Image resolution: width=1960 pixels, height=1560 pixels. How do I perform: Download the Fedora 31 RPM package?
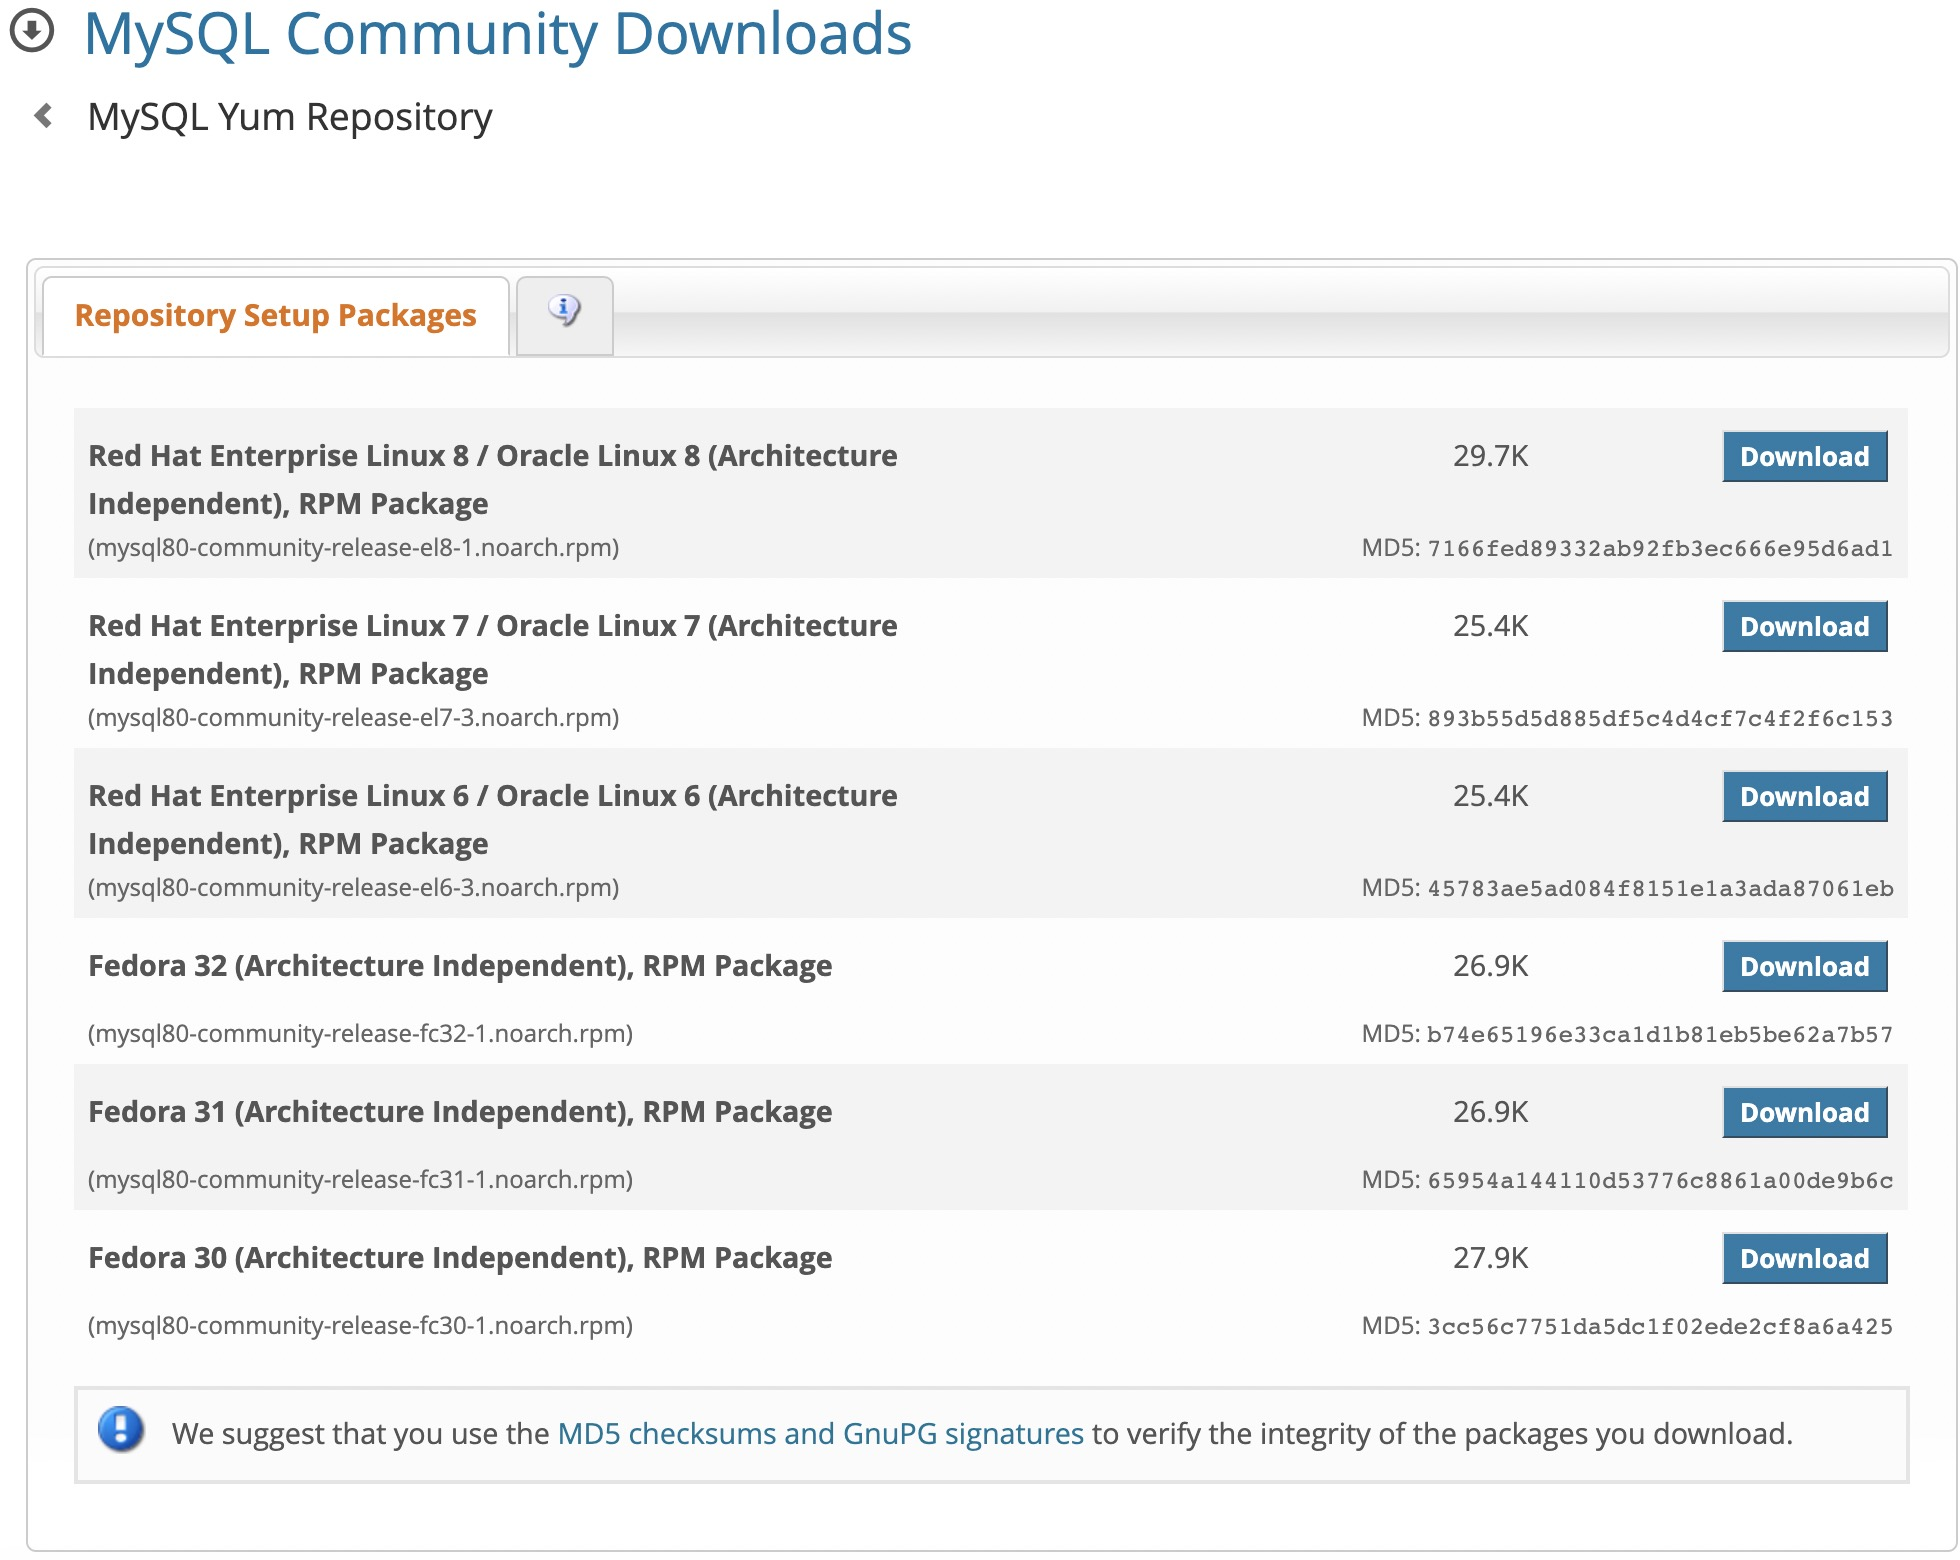[1804, 1113]
